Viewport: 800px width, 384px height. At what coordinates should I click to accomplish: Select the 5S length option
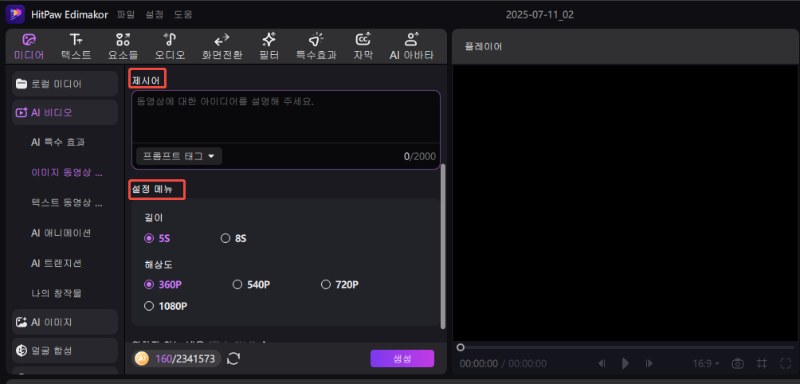157,238
